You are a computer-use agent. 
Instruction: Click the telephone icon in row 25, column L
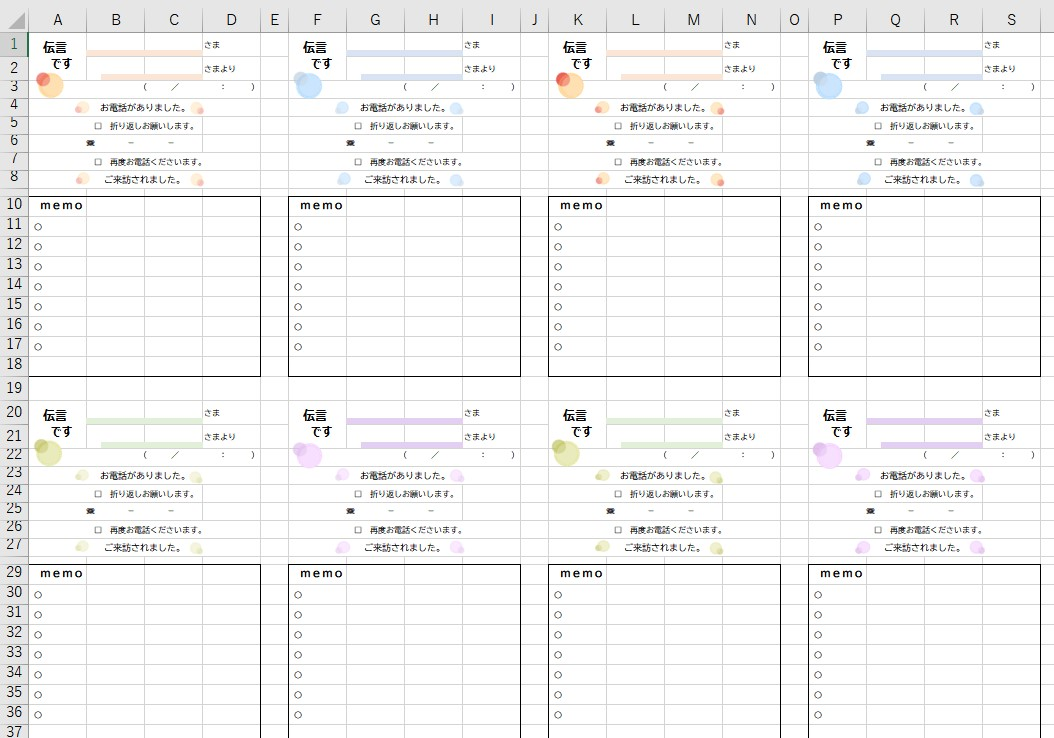pyautogui.click(x=611, y=511)
